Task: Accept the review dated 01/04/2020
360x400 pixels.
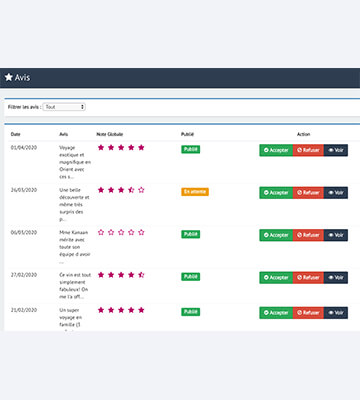Action: pos(276,150)
